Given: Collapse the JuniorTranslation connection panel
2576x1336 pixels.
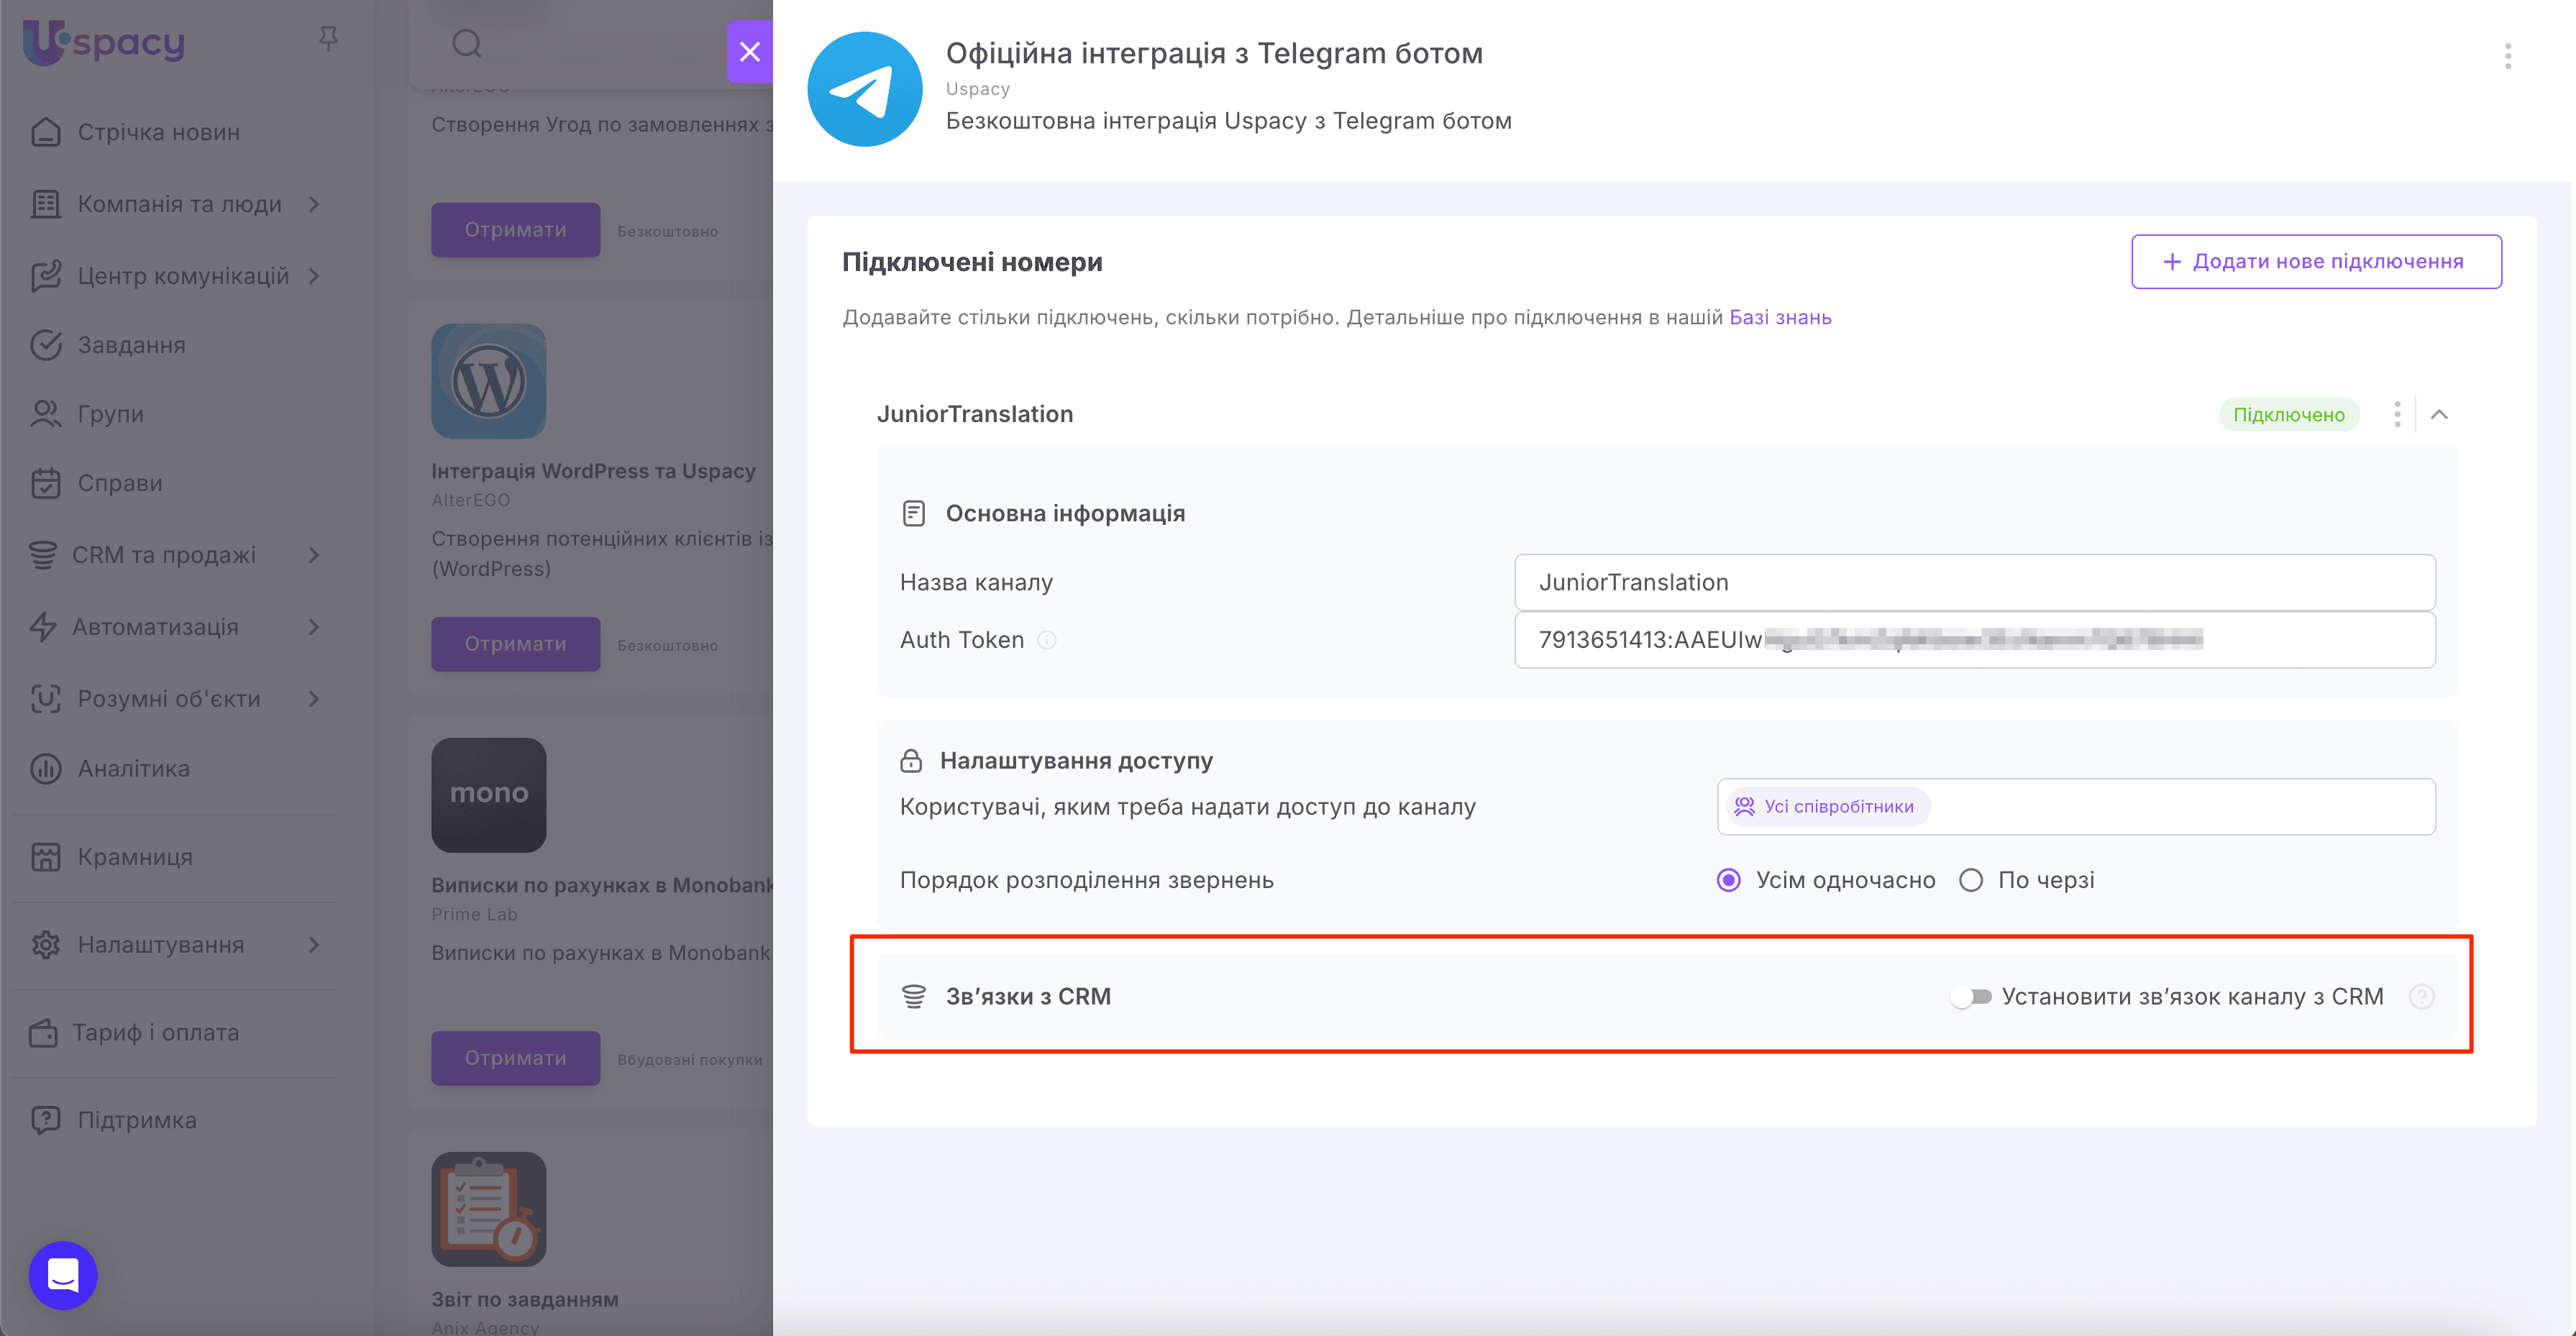Looking at the screenshot, I should (2441, 414).
